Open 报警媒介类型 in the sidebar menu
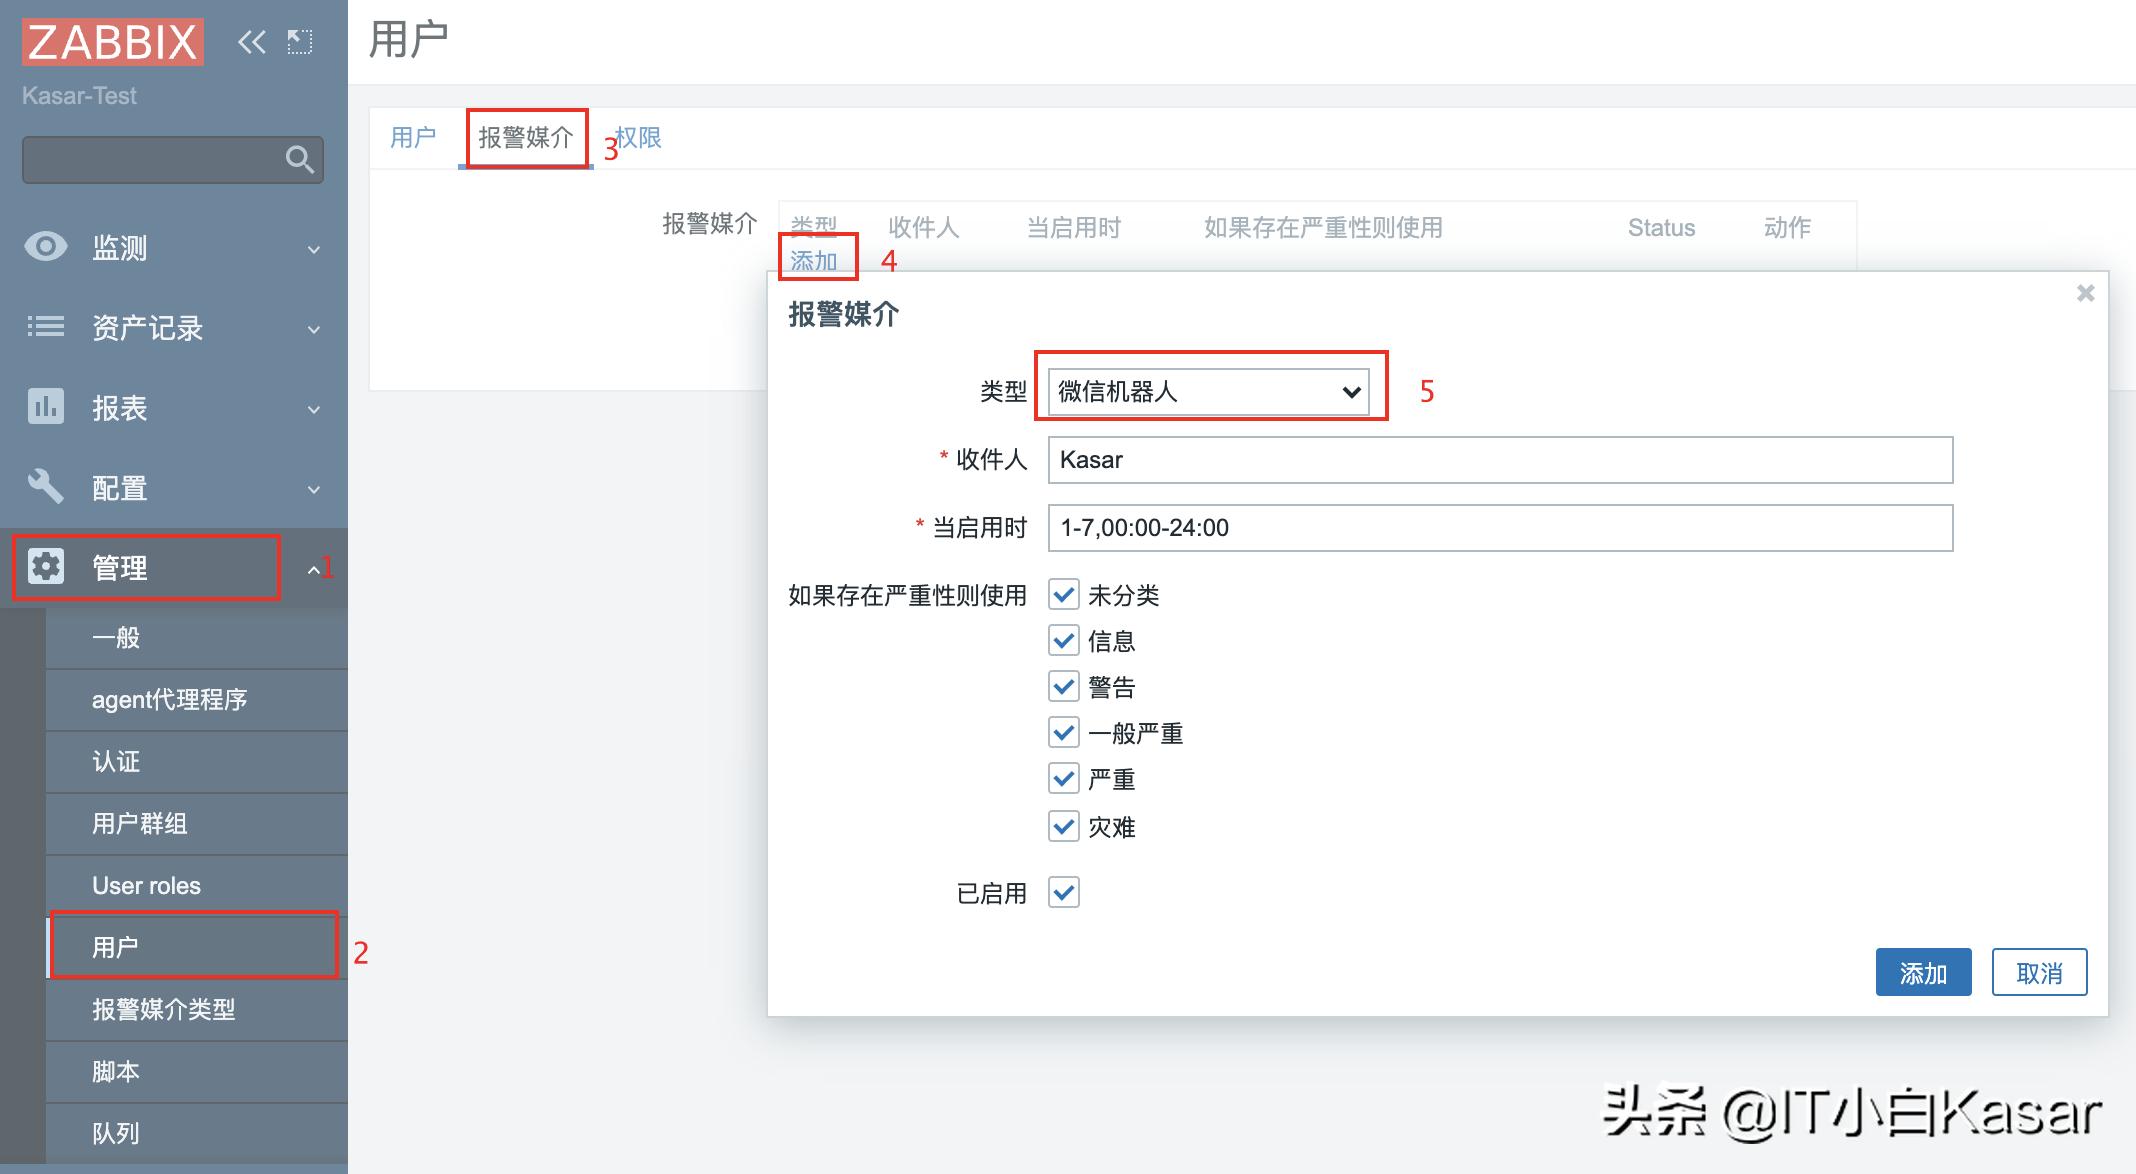Screen dimensions: 2136x1174 pos(163,1009)
